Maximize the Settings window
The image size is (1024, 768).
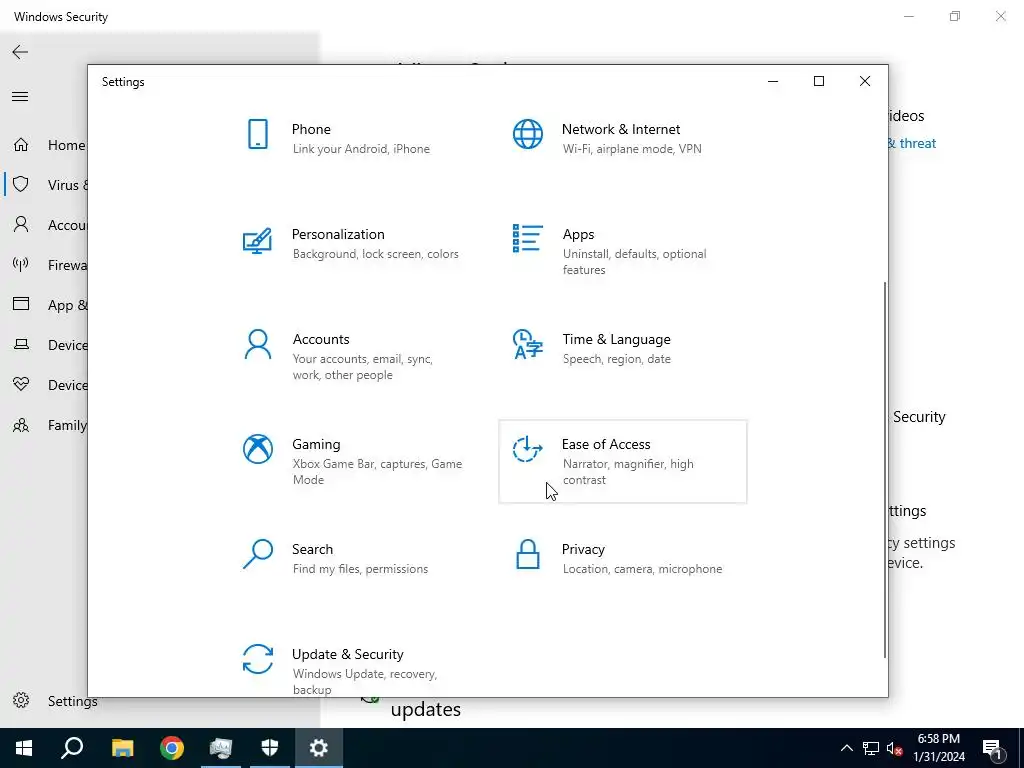pos(818,81)
